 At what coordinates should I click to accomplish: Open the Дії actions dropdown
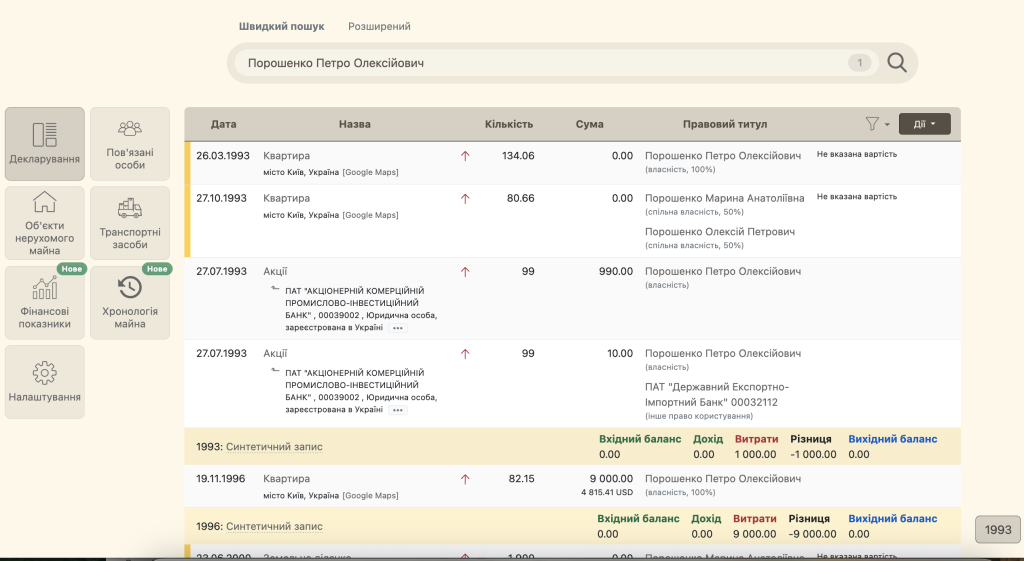[924, 124]
